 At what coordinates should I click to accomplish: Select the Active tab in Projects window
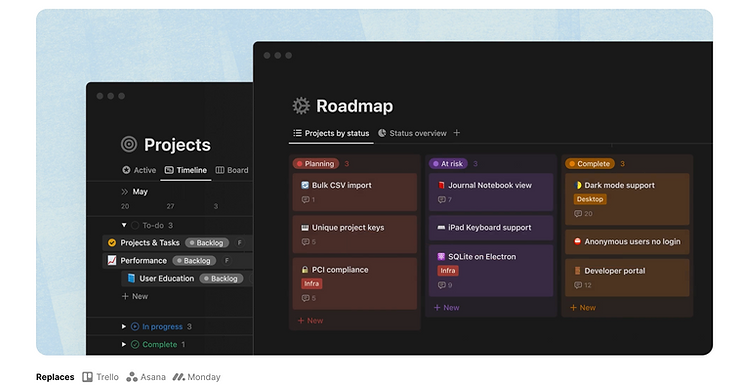[x=139, y=170]
